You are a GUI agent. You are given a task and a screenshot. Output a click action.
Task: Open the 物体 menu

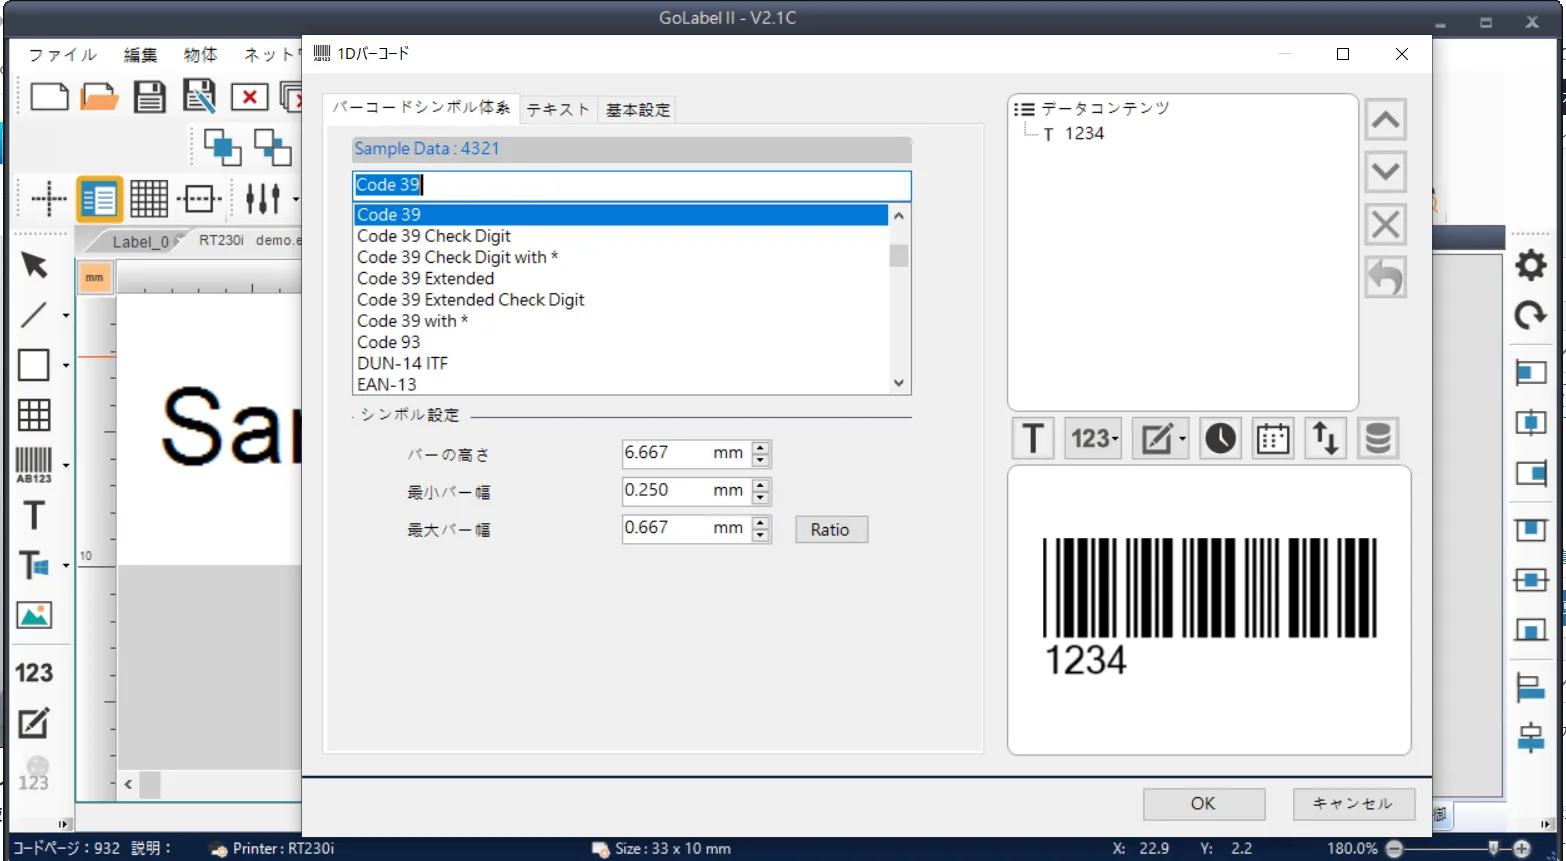click(x=200, y=55)
